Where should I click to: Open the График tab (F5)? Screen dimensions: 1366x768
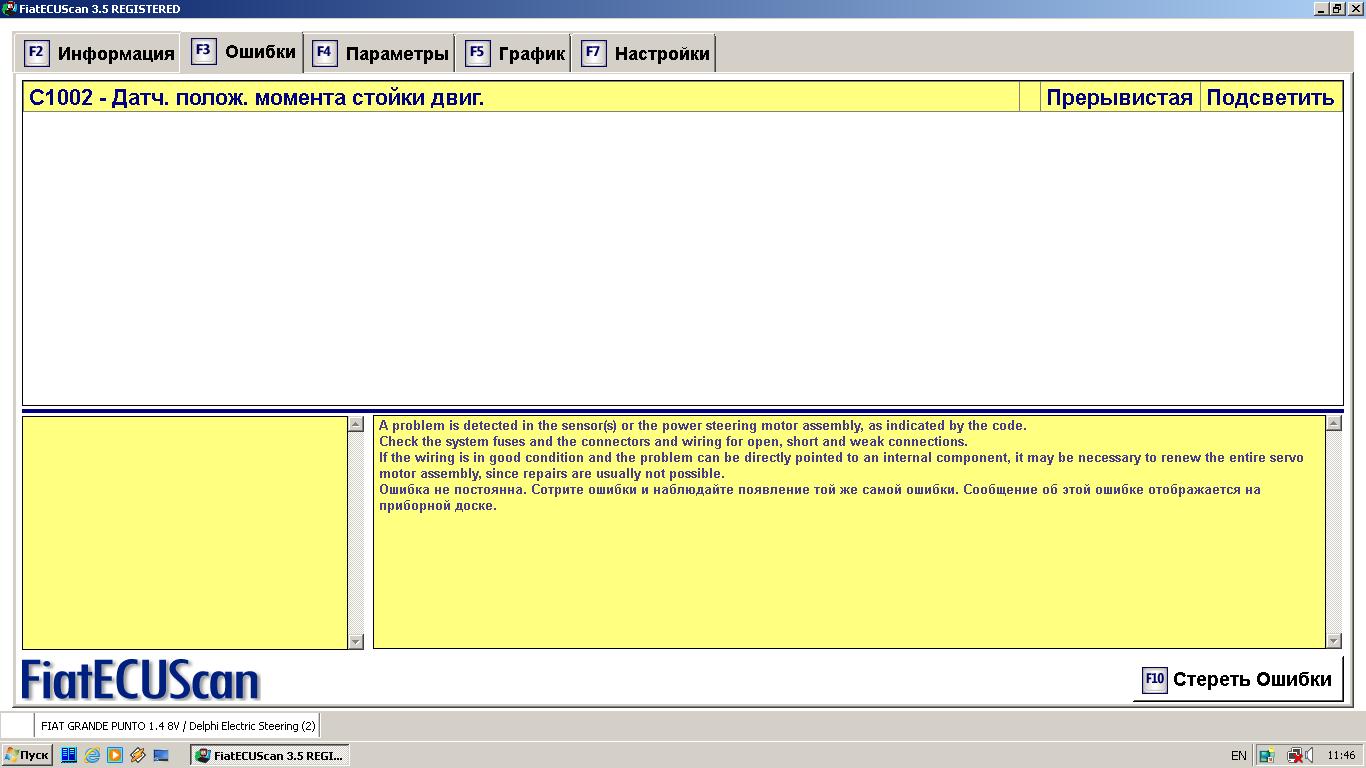(x=516, y=54)
